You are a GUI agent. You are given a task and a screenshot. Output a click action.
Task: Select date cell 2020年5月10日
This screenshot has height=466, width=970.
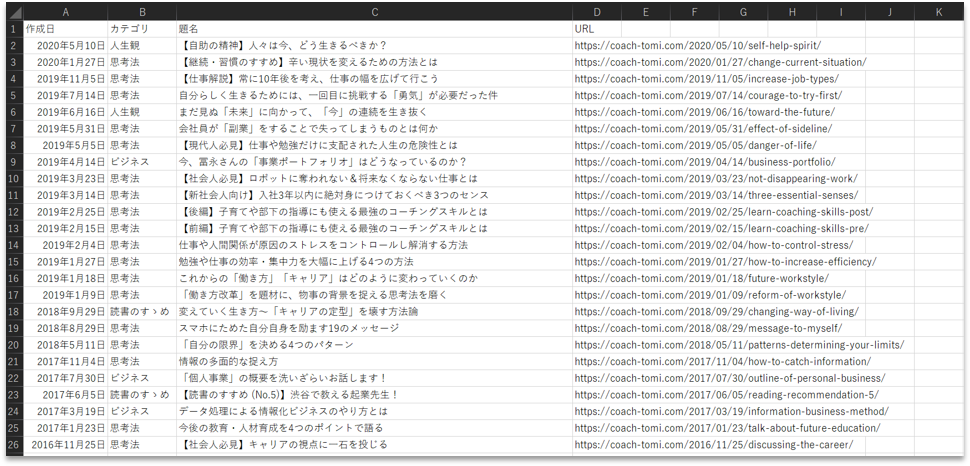pos(69,45)
